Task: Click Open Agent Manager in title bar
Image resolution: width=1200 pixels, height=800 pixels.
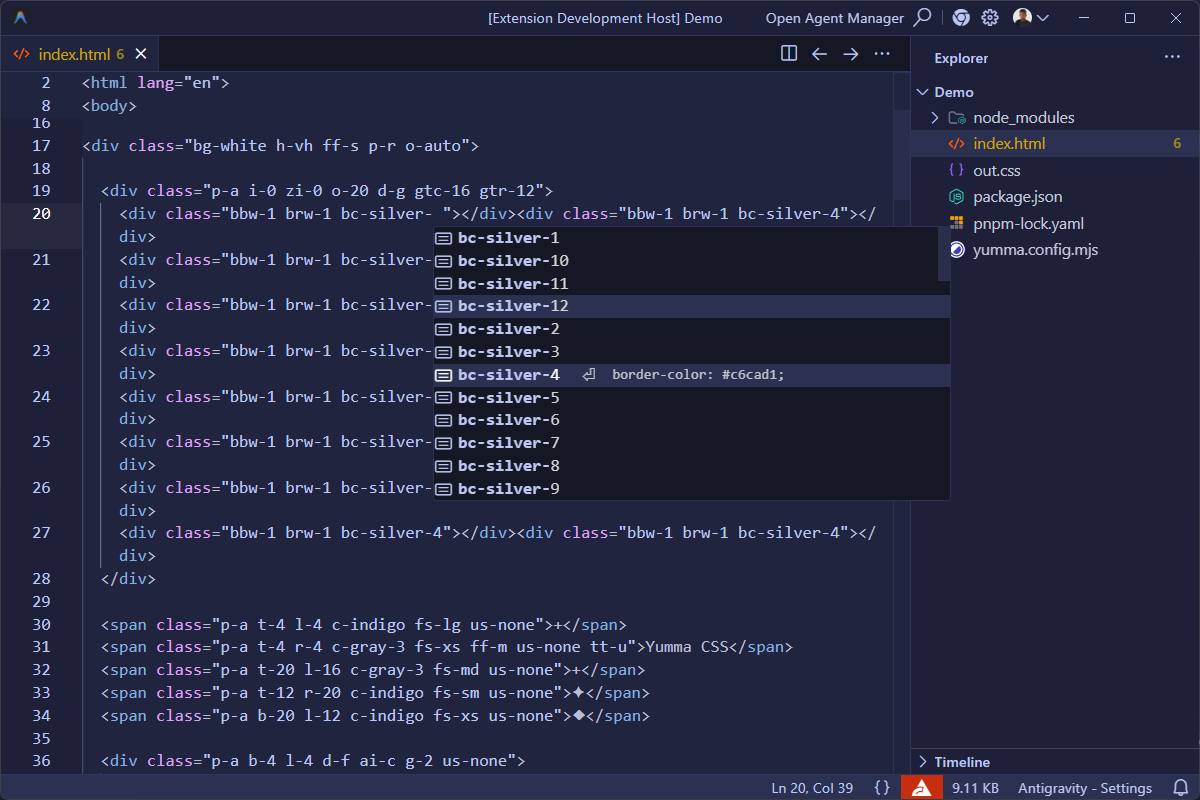Action: [836, 17]
